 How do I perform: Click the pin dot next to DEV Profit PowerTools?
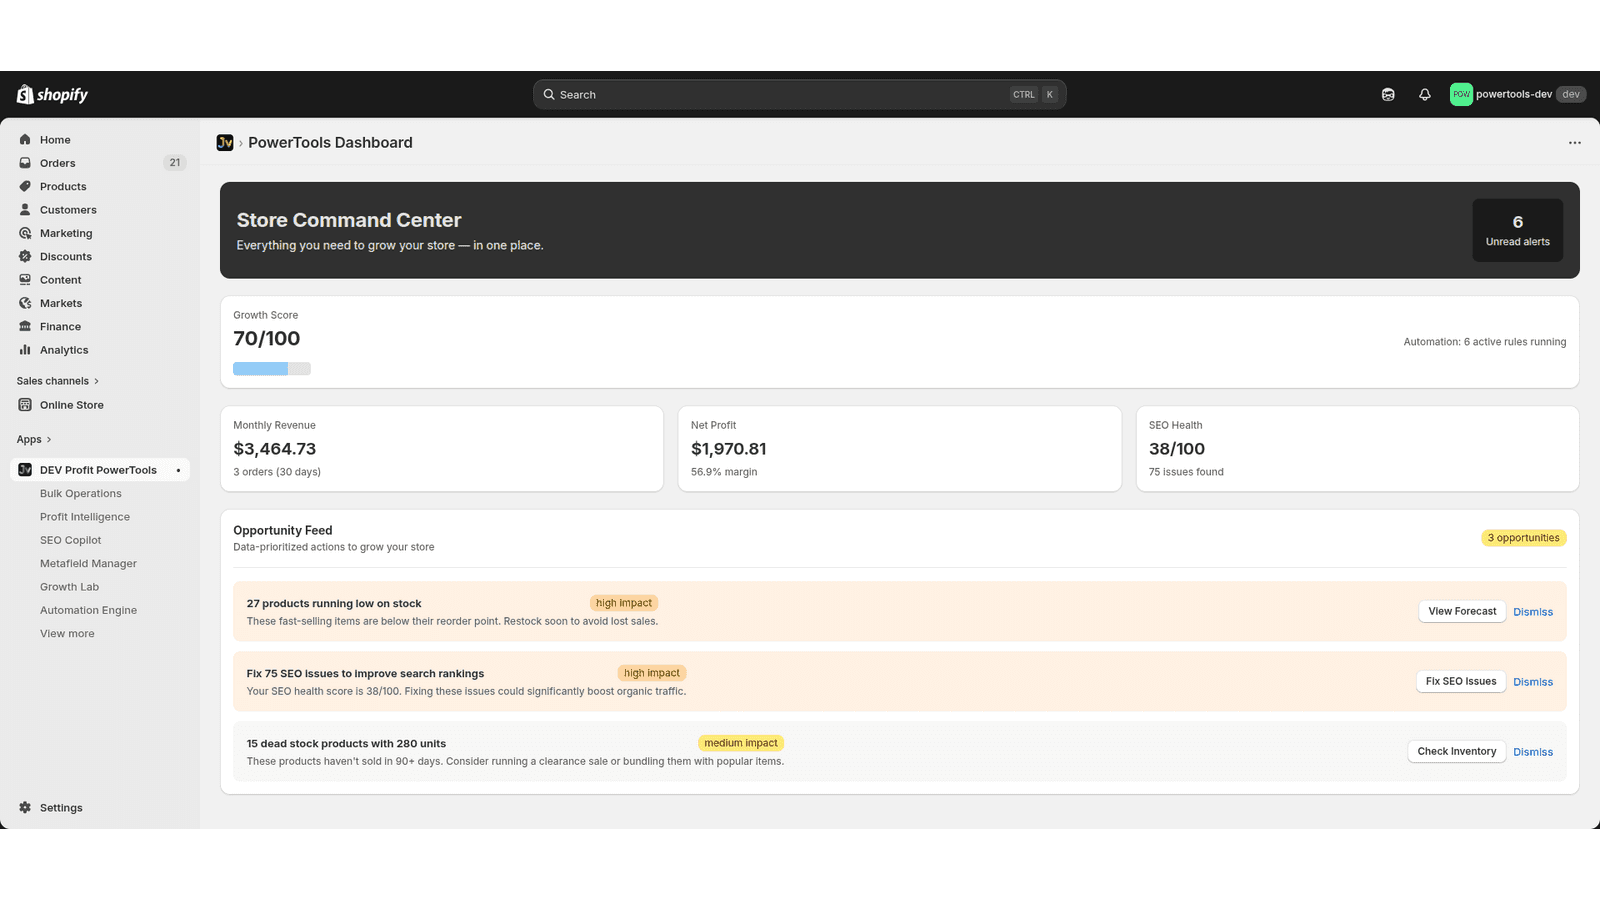(x=178, y=470)
